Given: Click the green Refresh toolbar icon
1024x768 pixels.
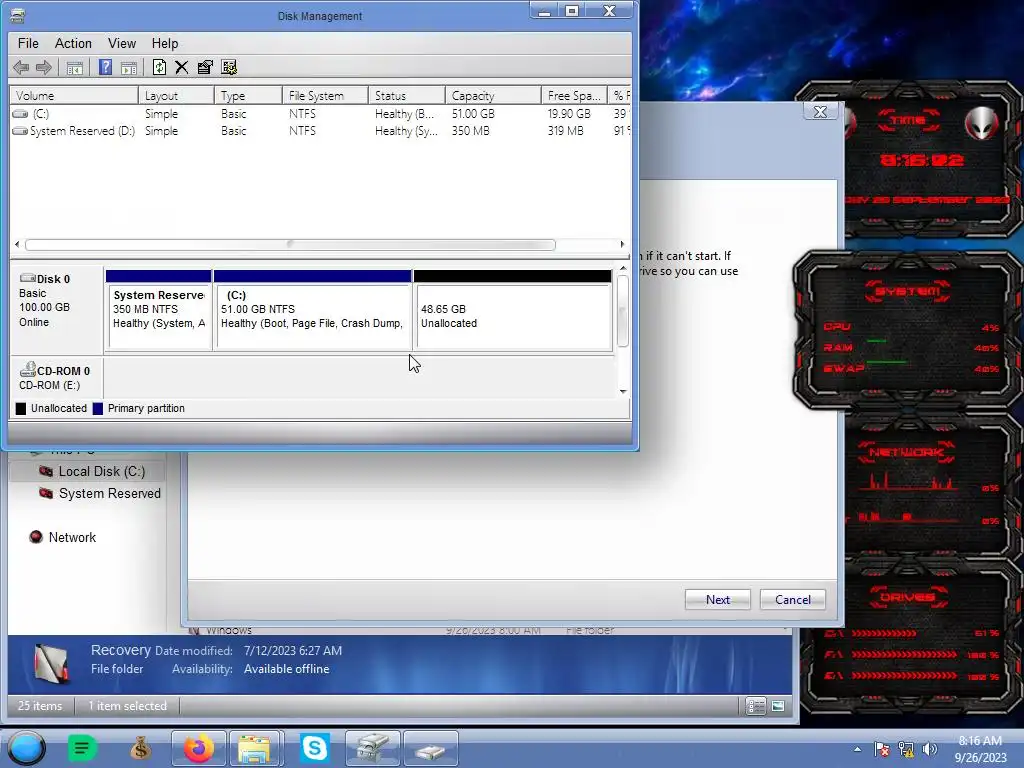Looking at the screenshot, I should pyautogui.click(x=159, y=67).
